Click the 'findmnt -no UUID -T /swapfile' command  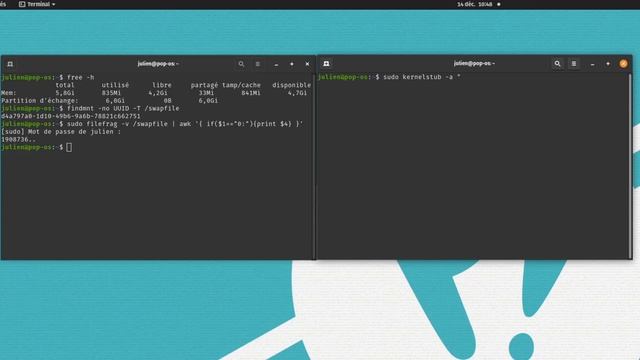[x=123, y=108]
